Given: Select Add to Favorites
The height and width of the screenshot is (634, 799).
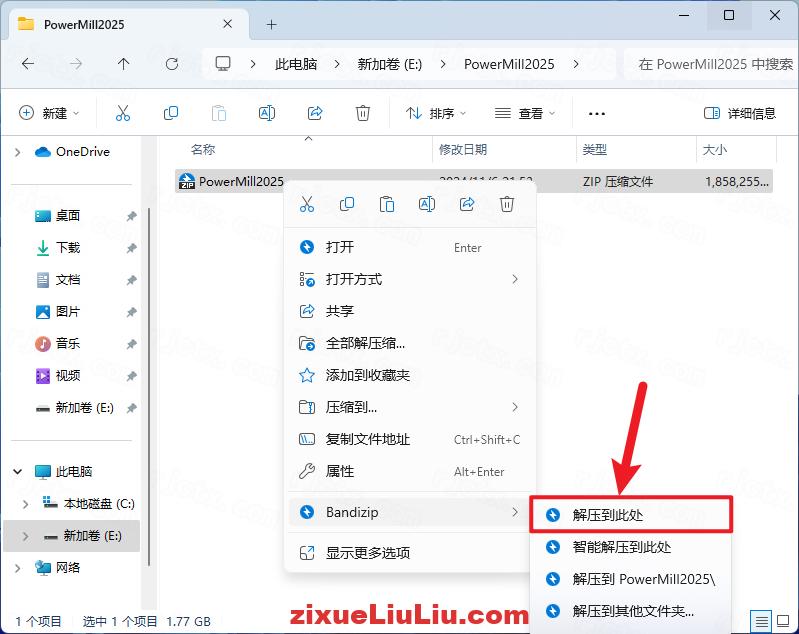Looking at the screenshot, I should (x=411, y=375).
